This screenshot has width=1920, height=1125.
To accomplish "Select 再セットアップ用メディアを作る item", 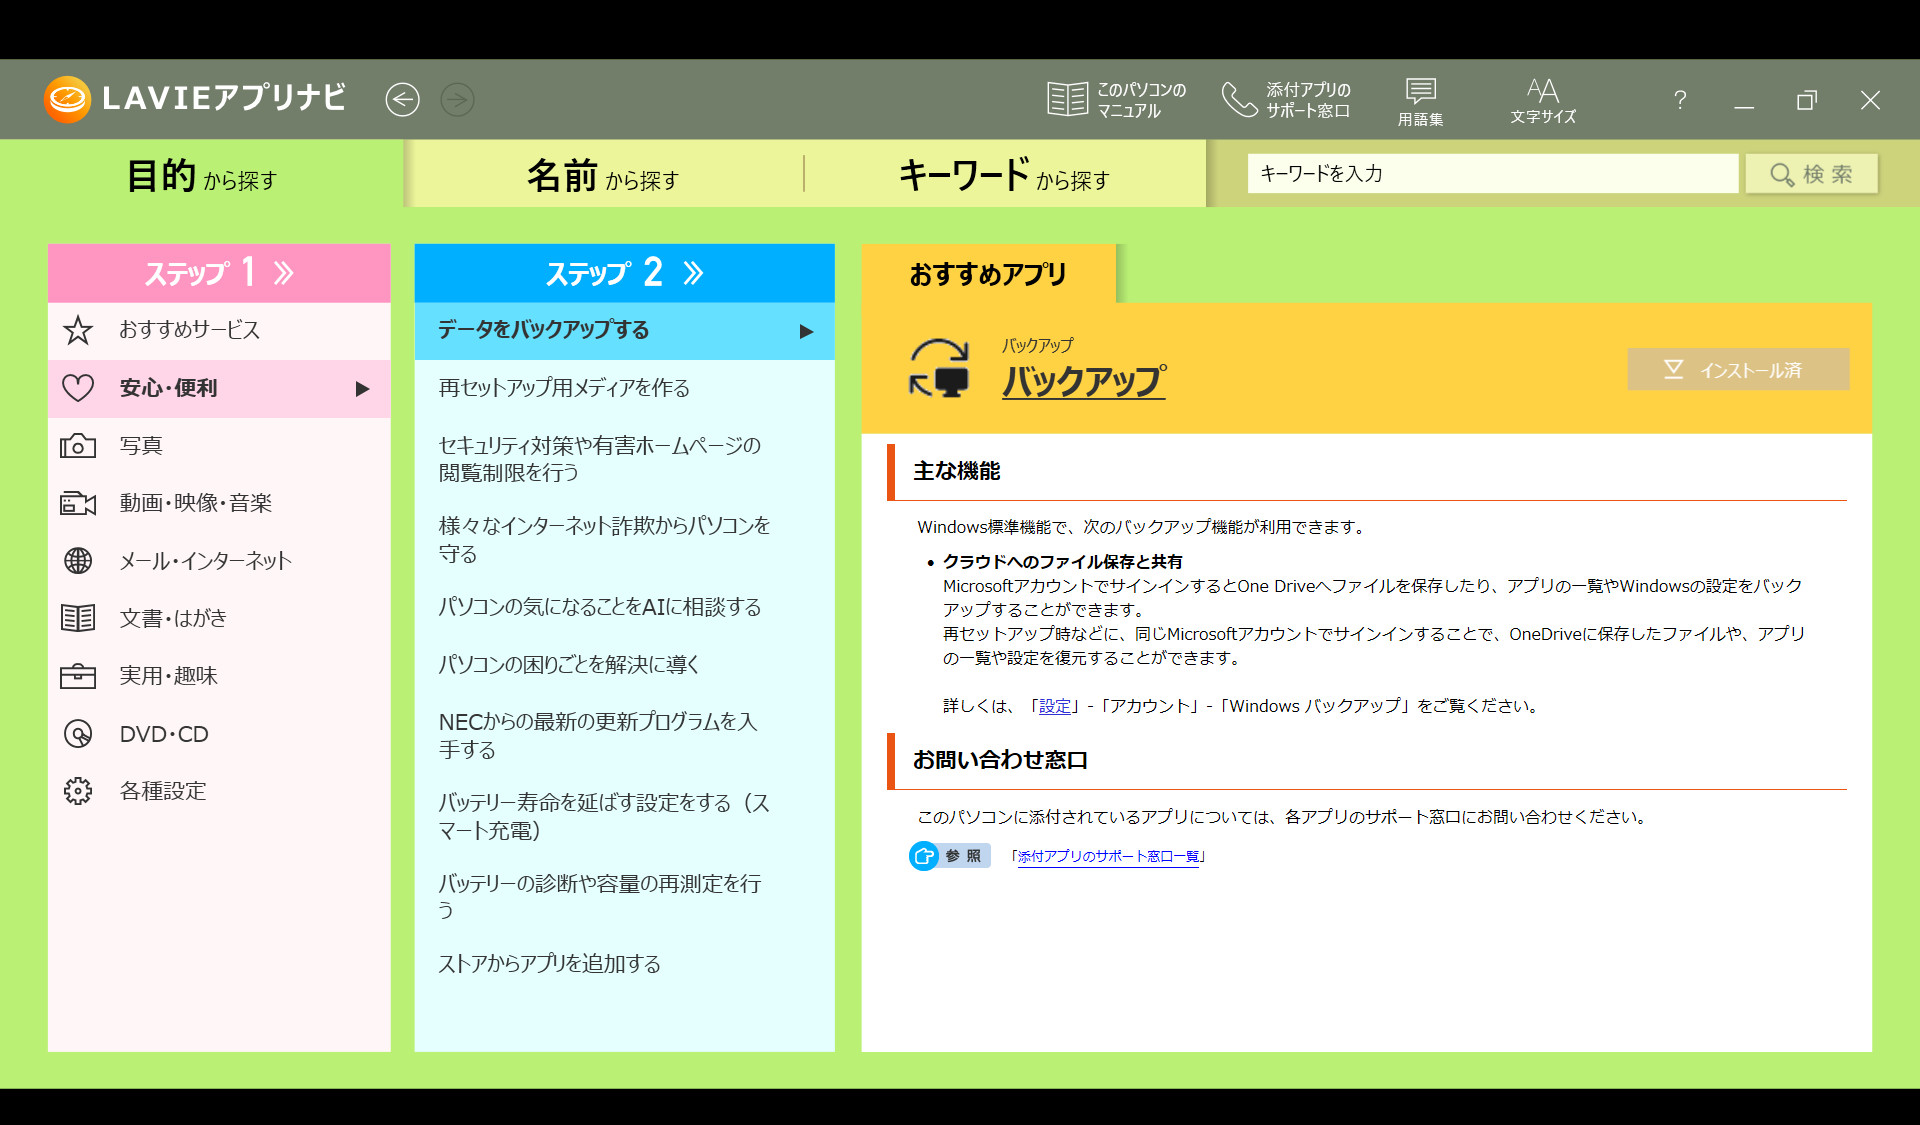I will click(x=564, y=388).
